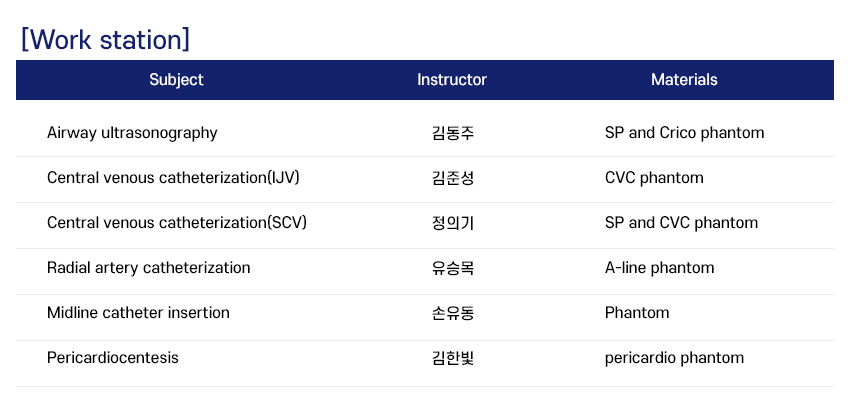Click Pericardiocentesis subject cell
Screen dimensions: 850x416
pyautogui.click(x=113, y=358)
